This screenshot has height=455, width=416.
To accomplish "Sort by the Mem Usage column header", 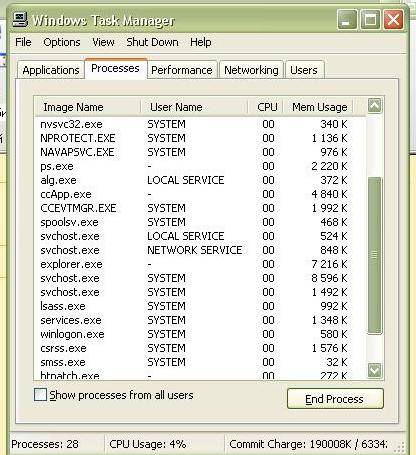I will pos(319,107).
